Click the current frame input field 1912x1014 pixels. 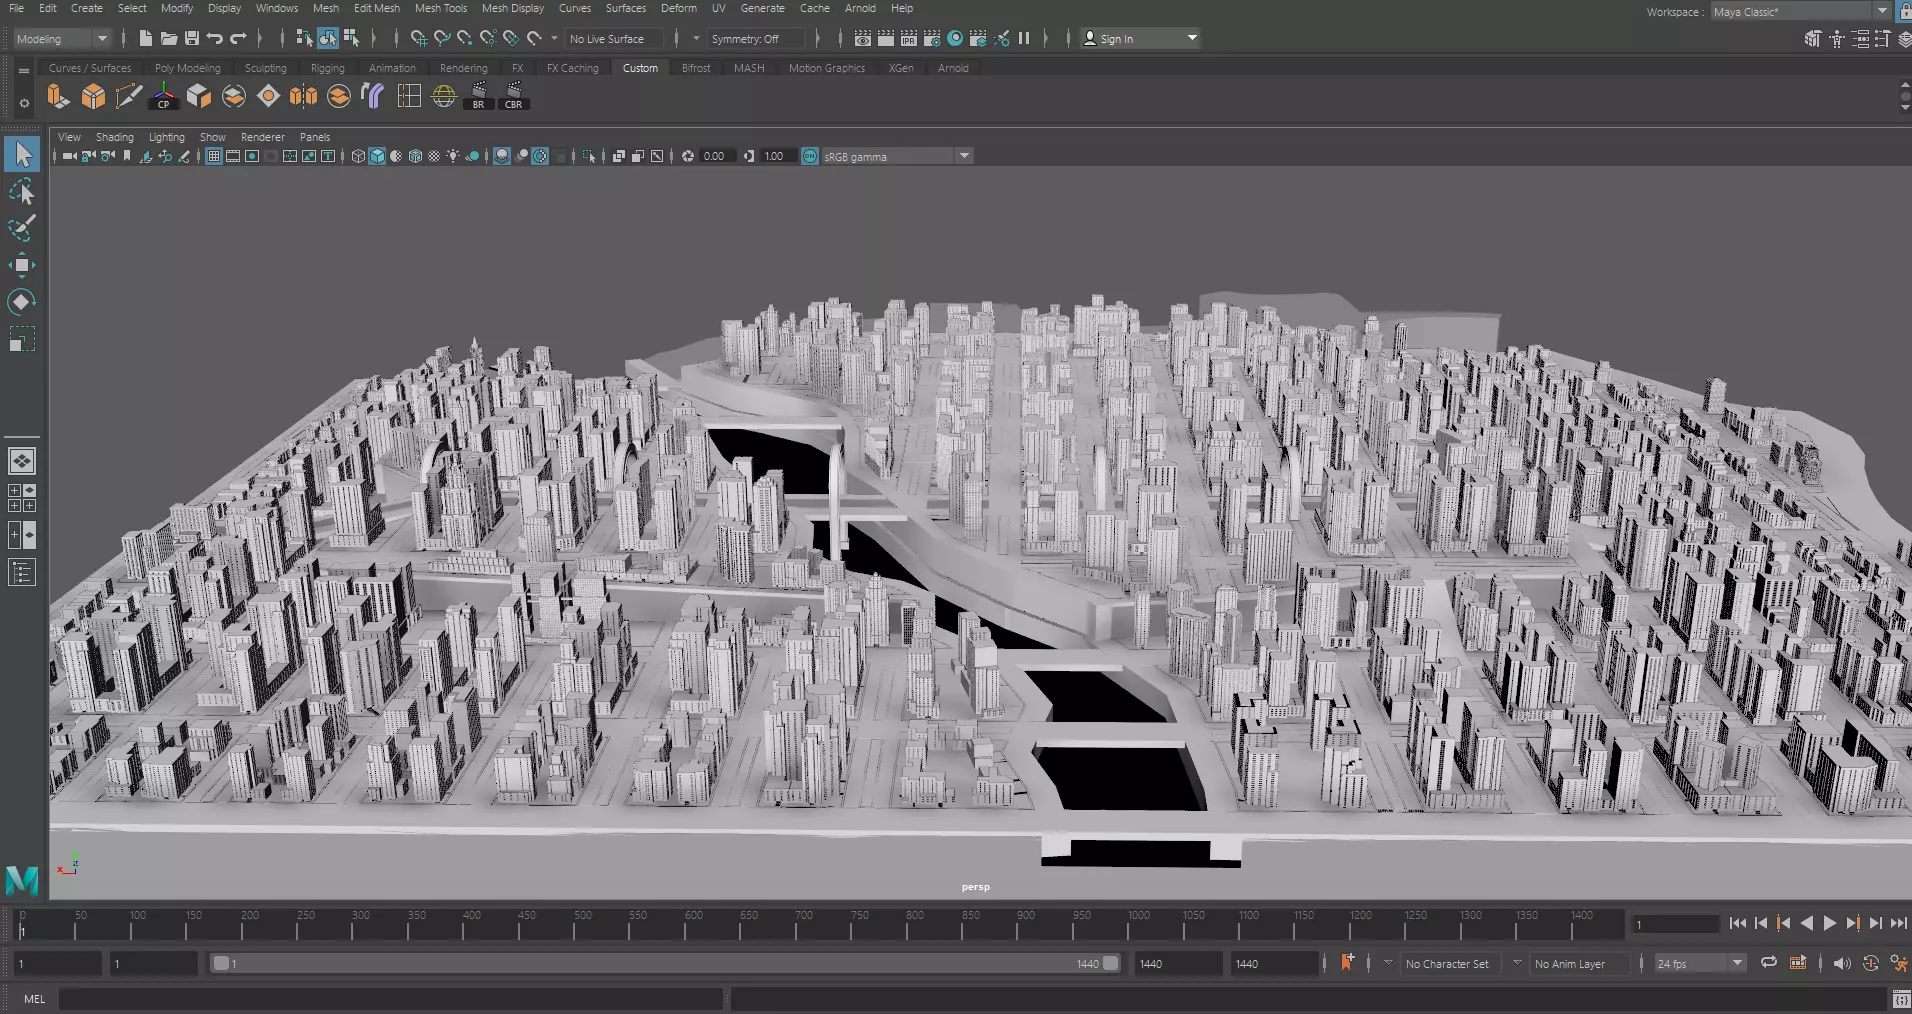[1675, 924]
